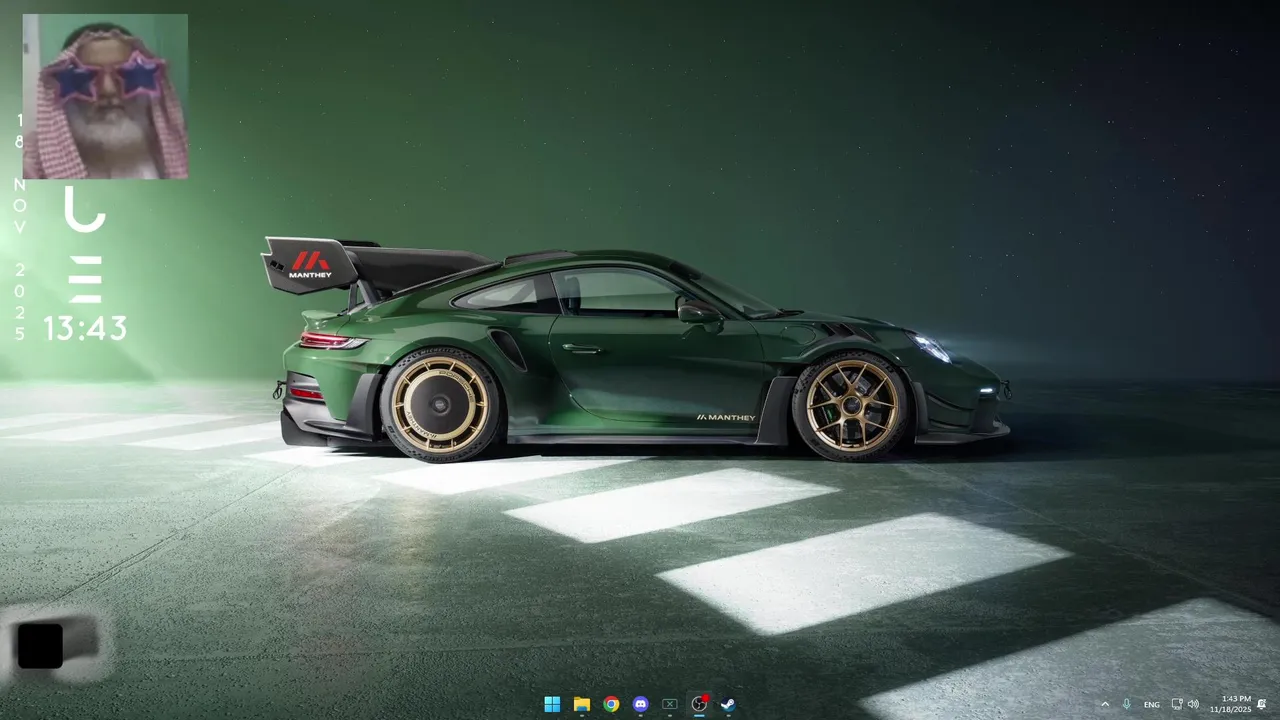Open Discord from the taskbar
Viewport: 1280px width, 720px height.
click(641, 704)
